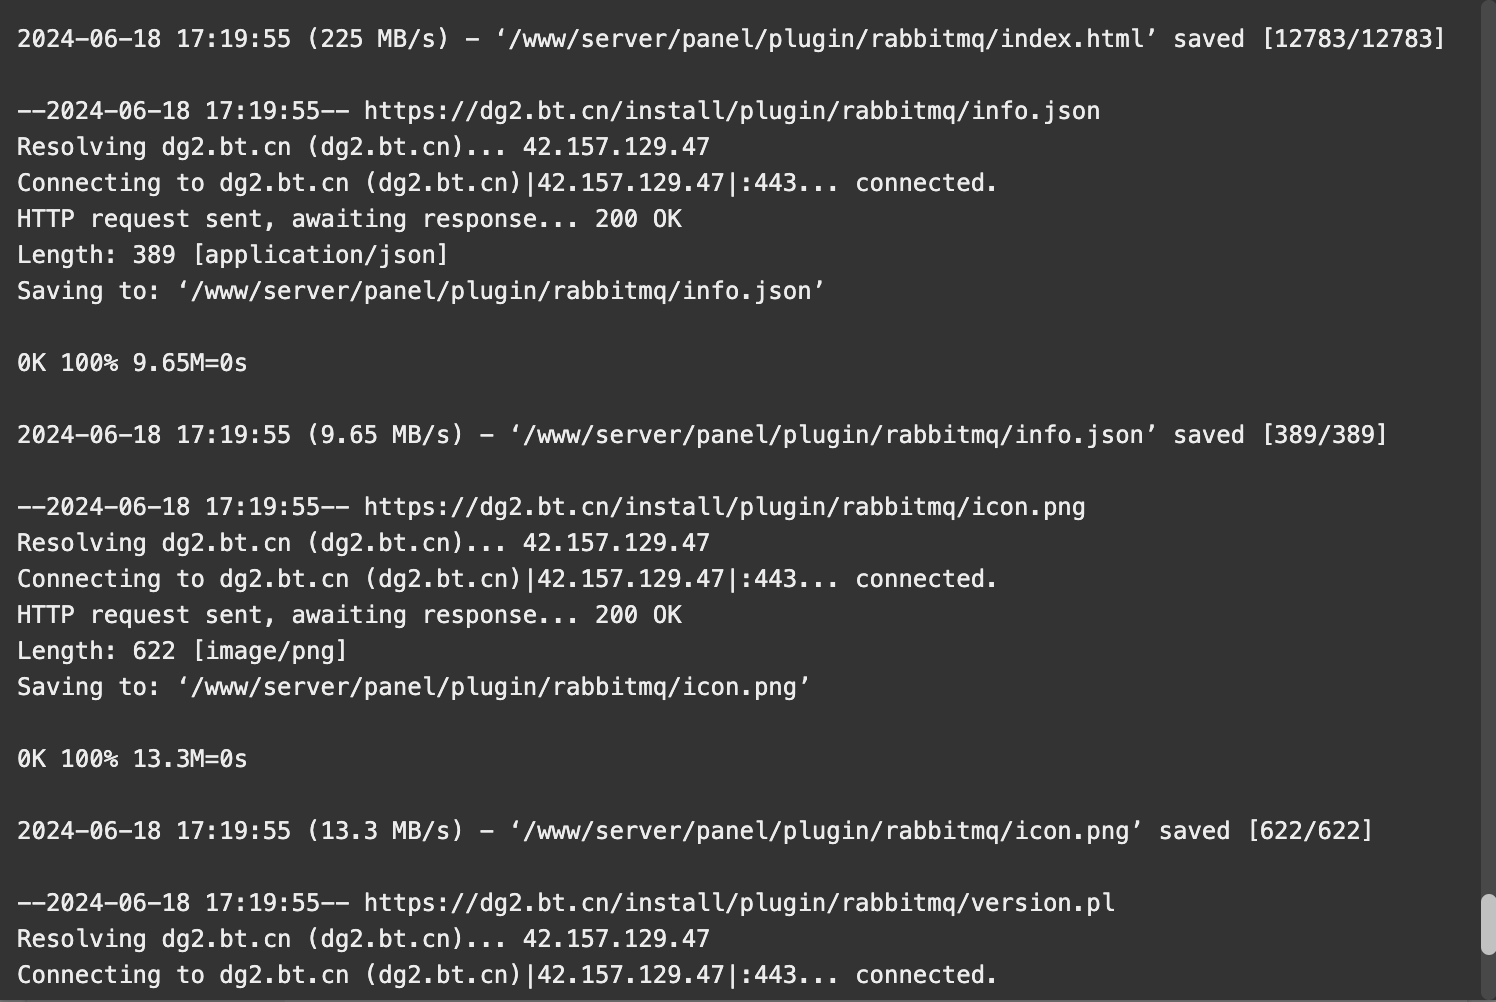Click the 'saved [622/622]' text
Screen dimensions: 1496x1002
(1266, 831)
